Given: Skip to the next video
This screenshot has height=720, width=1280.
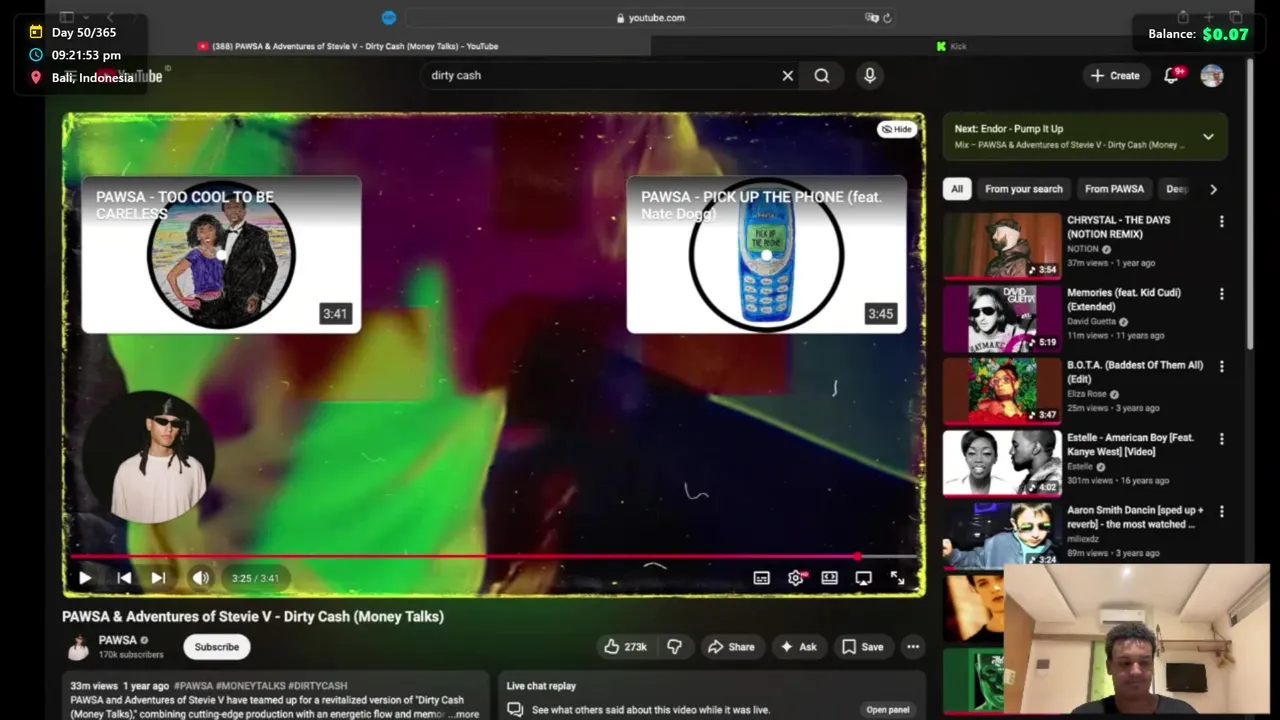Looking at the screenshot, I should pyautogui.click(x=158, y=578).
